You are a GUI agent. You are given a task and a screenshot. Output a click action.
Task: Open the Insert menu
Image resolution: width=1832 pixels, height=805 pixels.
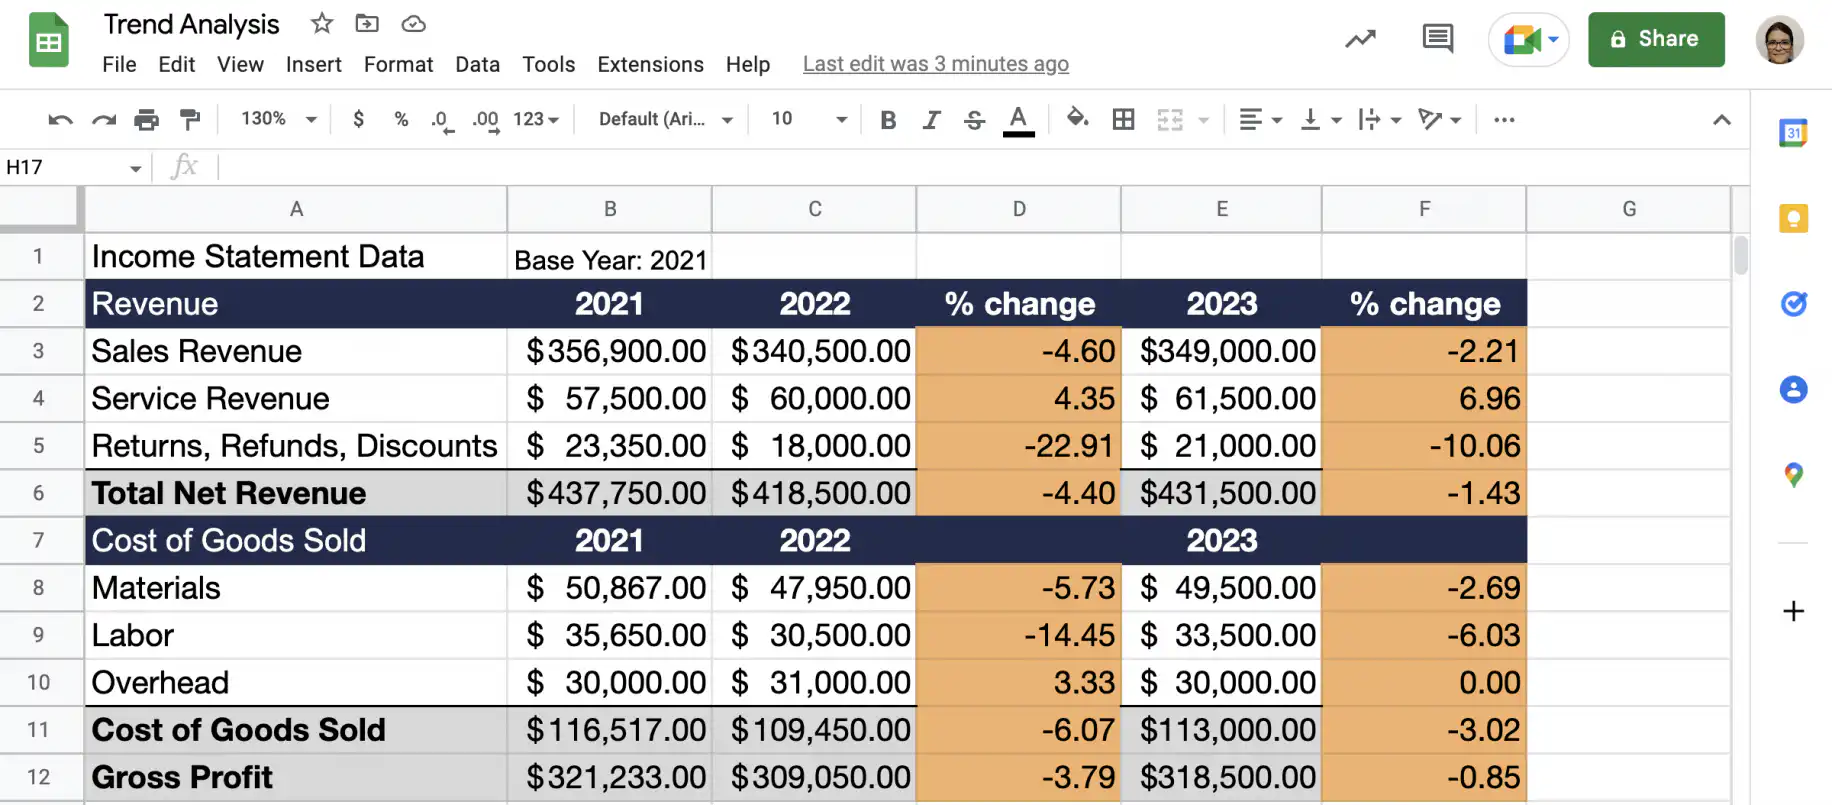click(314, 64)
